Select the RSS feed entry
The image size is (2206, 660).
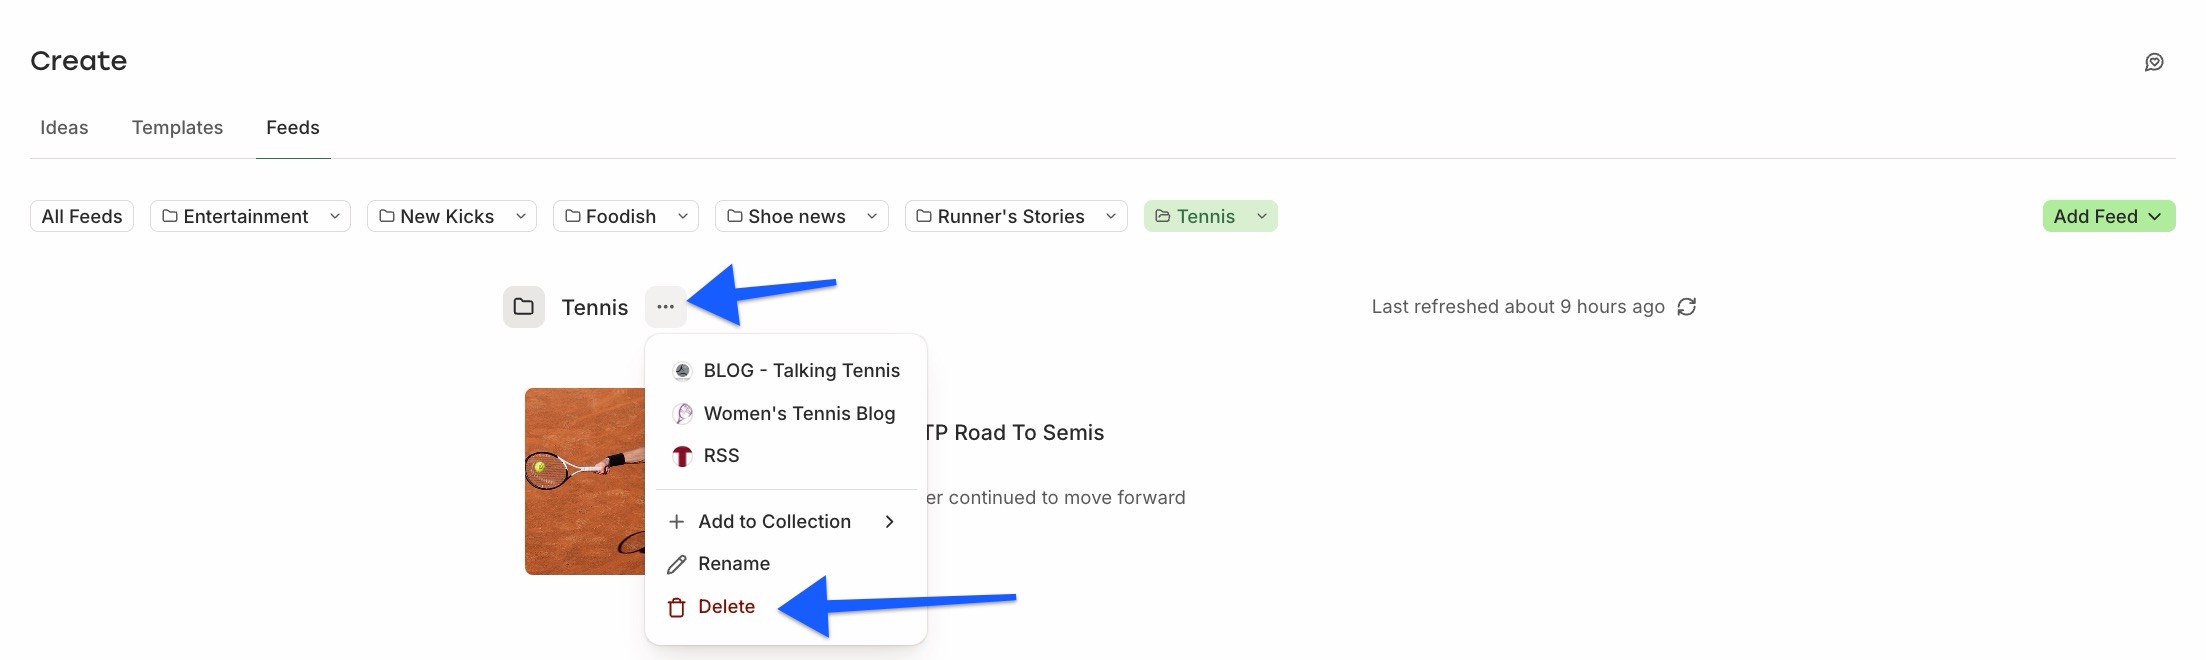pyautogui.click(x=786, y=456)
